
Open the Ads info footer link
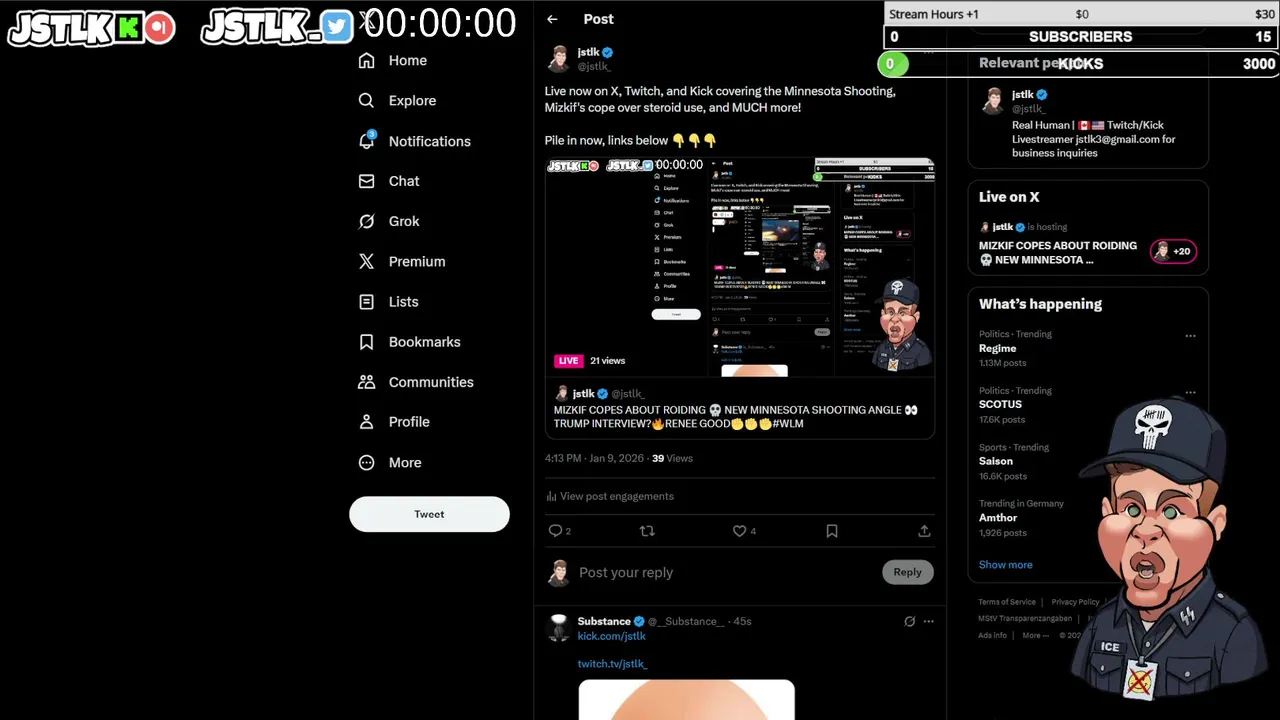tap(992, 635)
